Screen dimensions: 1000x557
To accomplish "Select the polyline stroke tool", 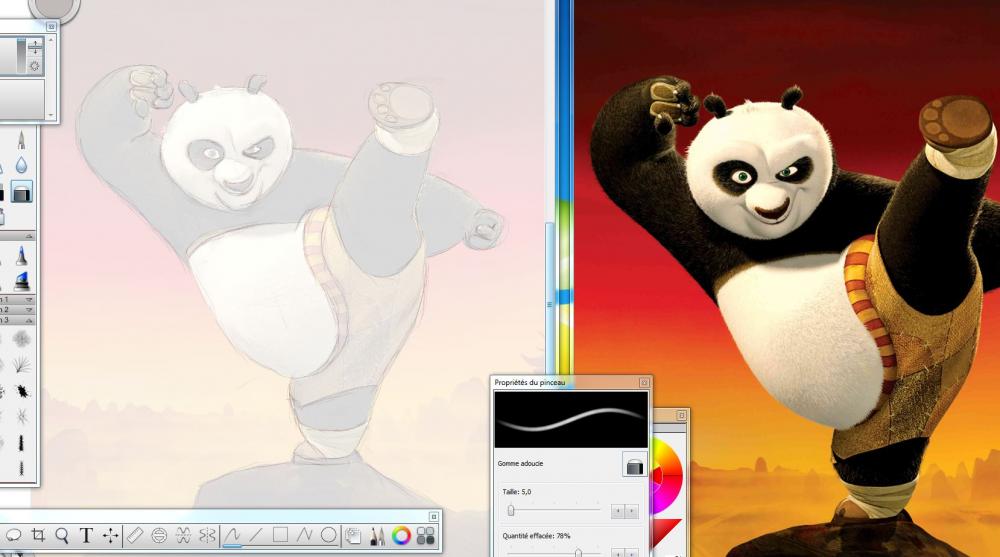I will click(x=304, y=535).
